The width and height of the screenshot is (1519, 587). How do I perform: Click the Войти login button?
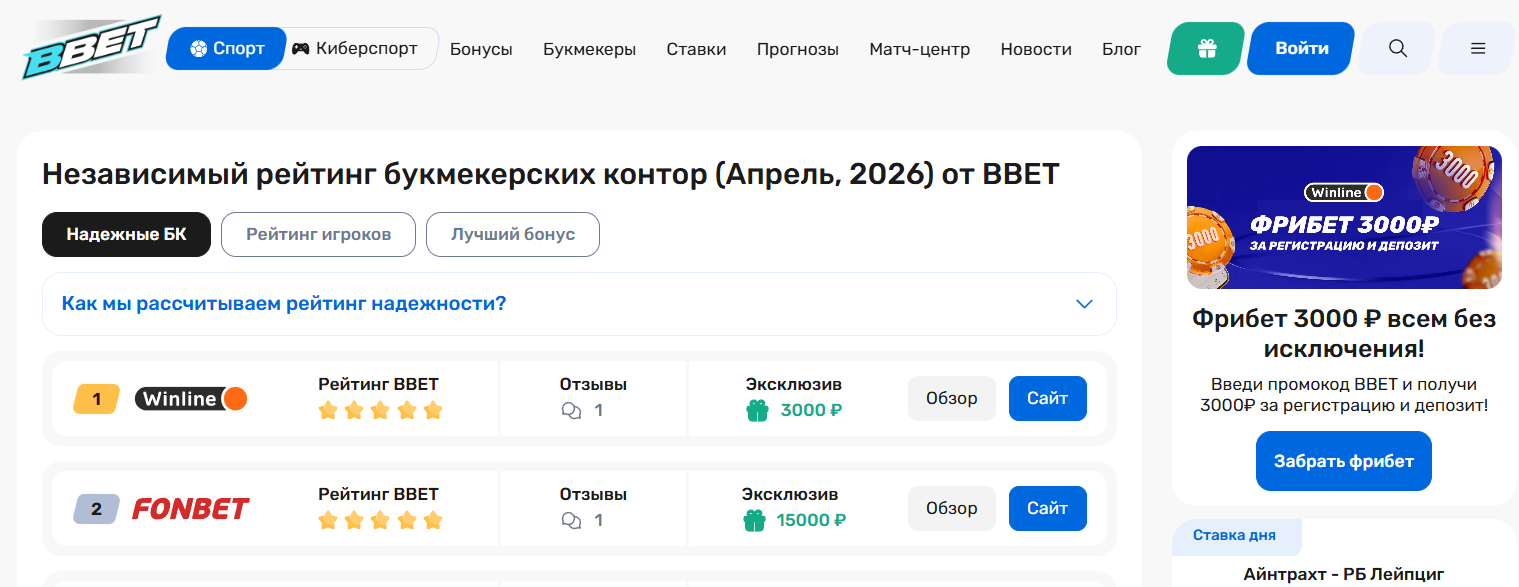[1302, 48]
